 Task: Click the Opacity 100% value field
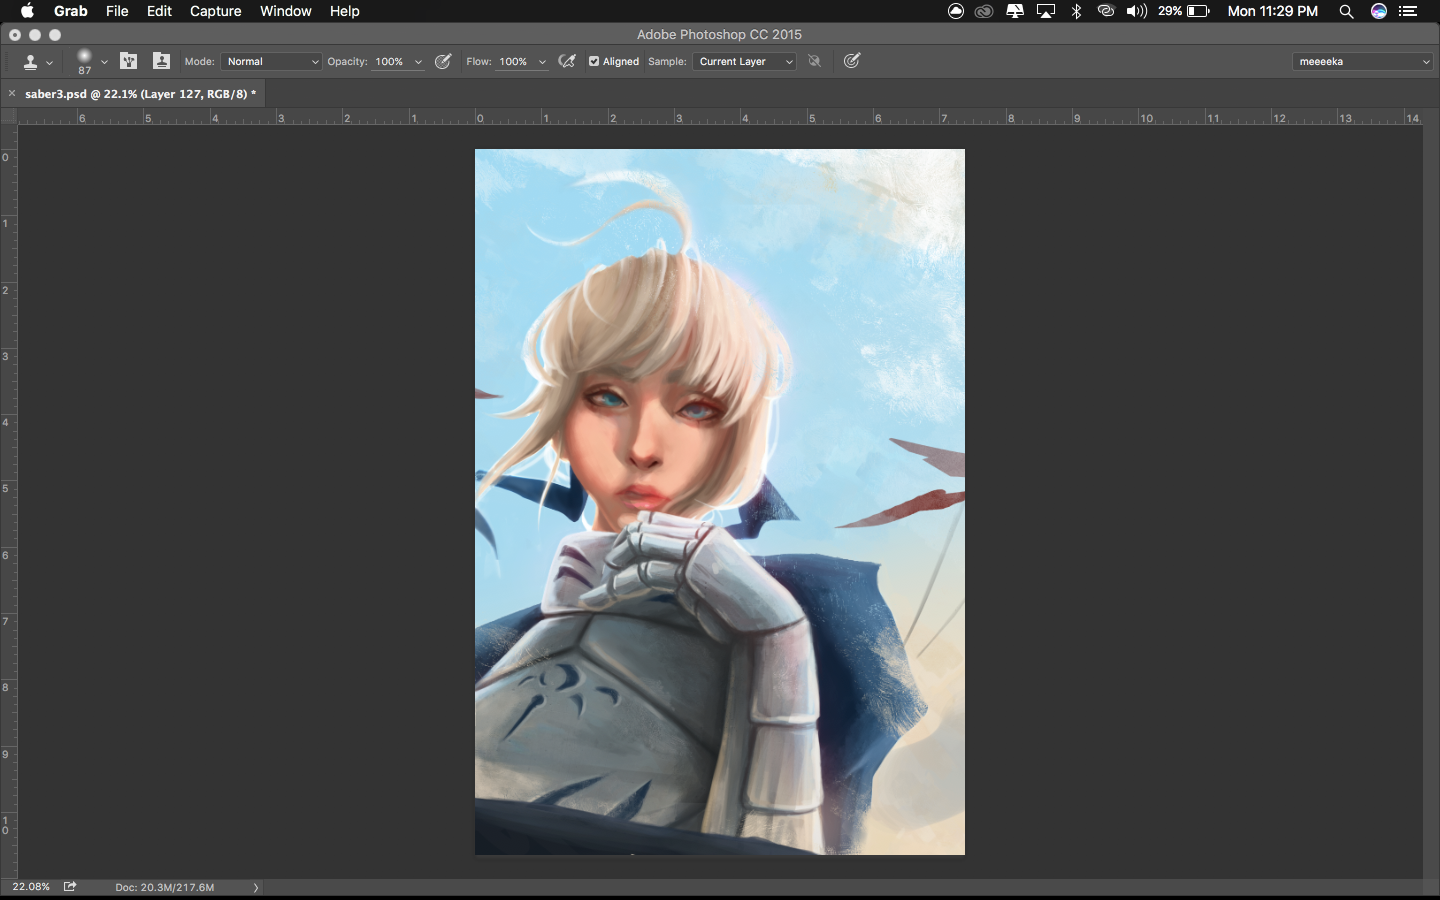(x=390, y=62)
